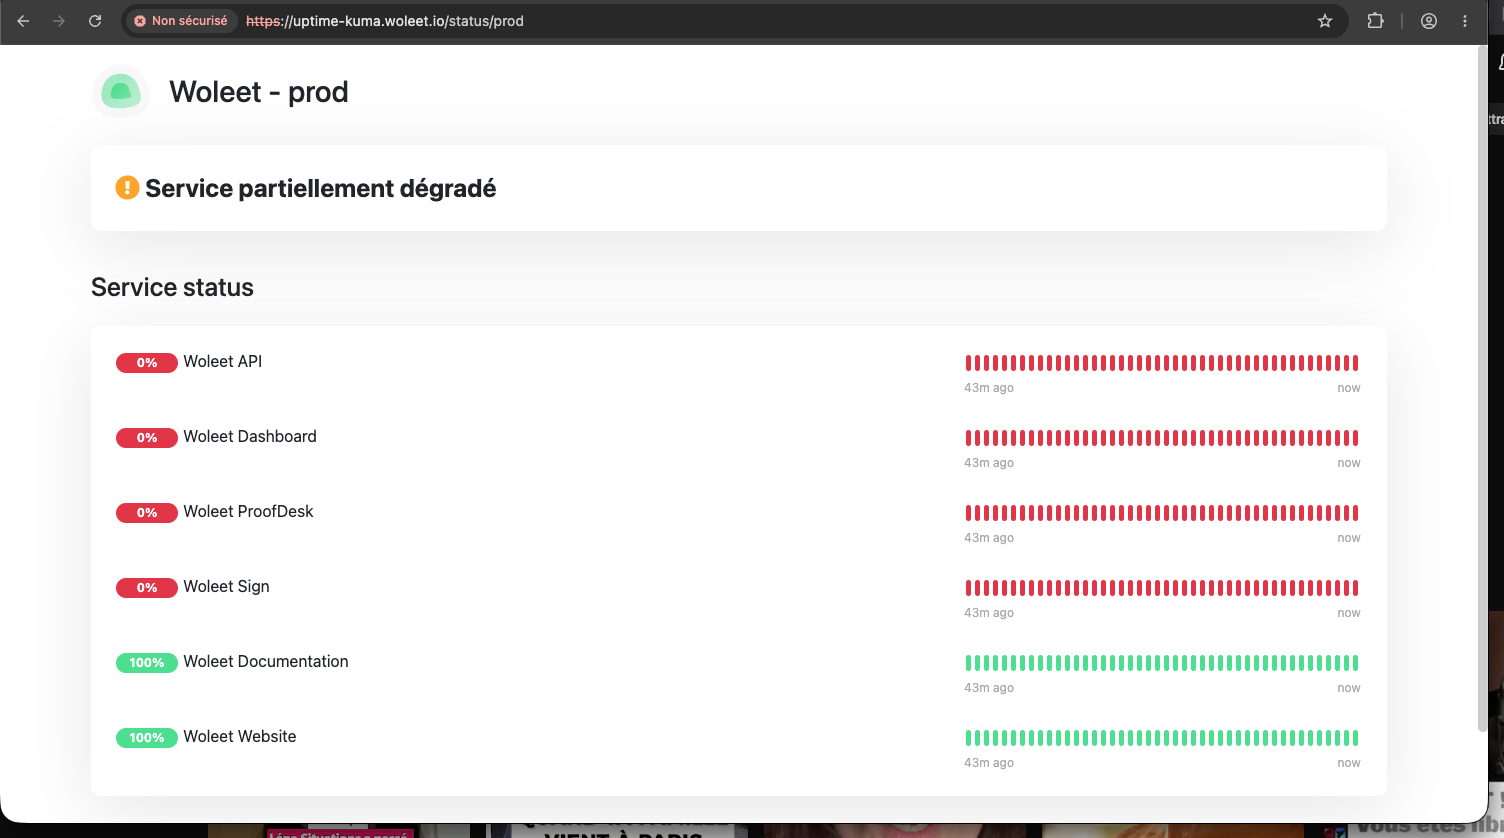Click the Woleet green logo

[x=121, y=92]
